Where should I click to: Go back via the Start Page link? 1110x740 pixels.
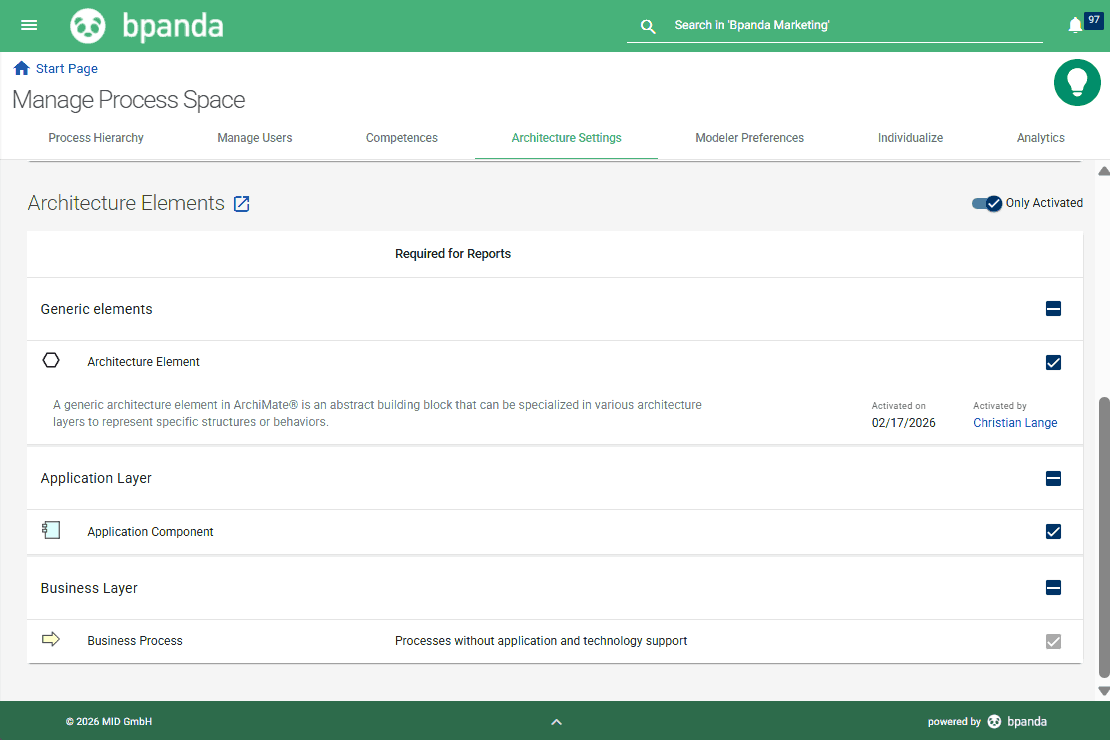(66, 68)
